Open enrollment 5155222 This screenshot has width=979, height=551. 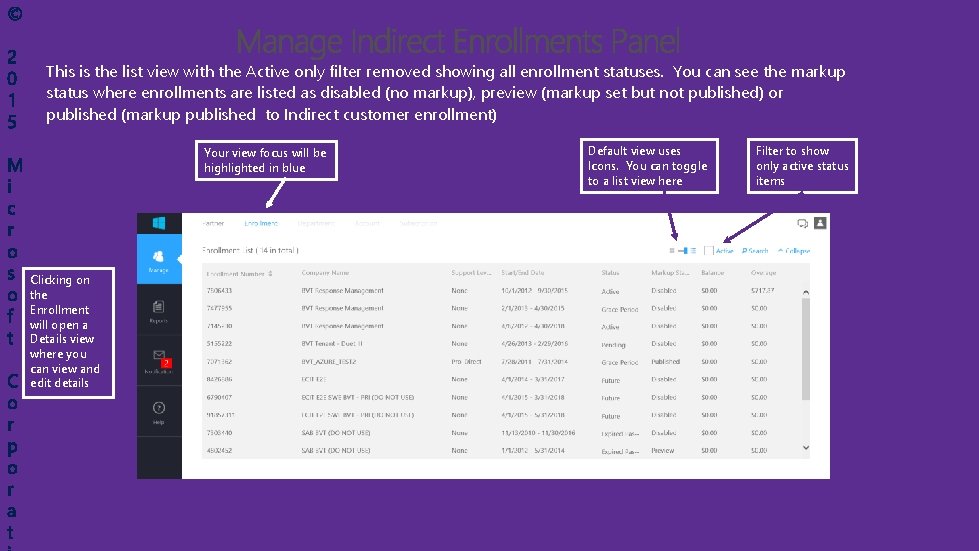coord(219,344)
